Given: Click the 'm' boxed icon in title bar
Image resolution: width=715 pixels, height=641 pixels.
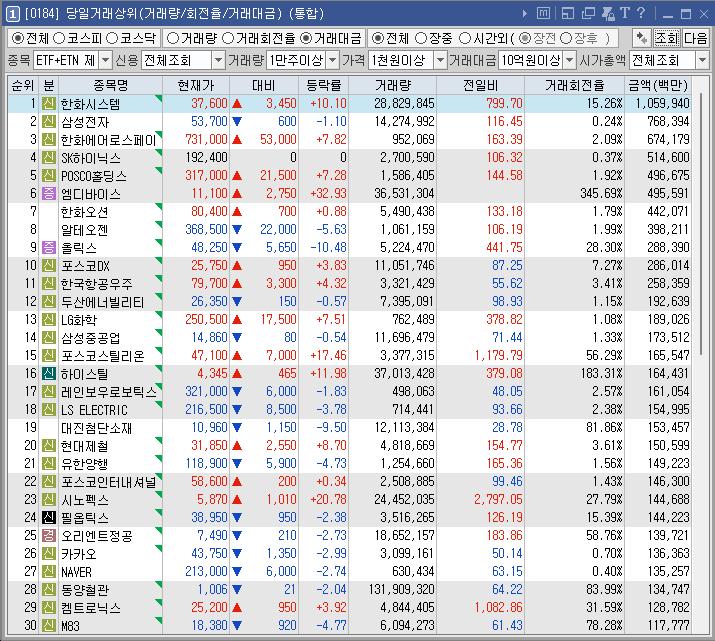Looking at the screenshot, I should point(543,14).
